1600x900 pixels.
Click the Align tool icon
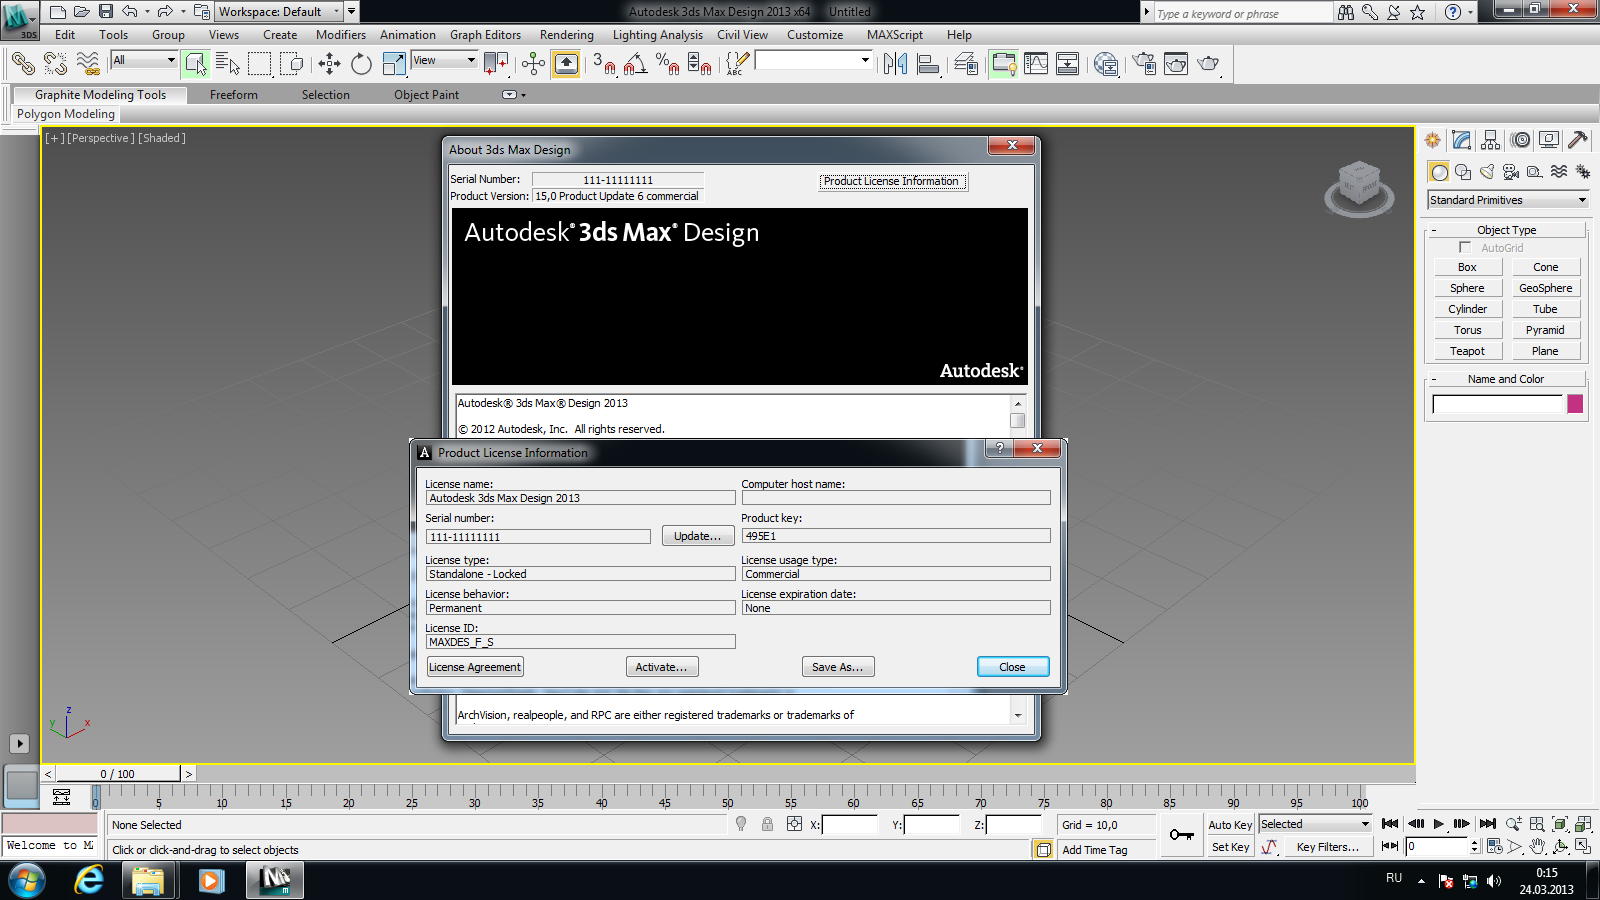tap(928, 64)
